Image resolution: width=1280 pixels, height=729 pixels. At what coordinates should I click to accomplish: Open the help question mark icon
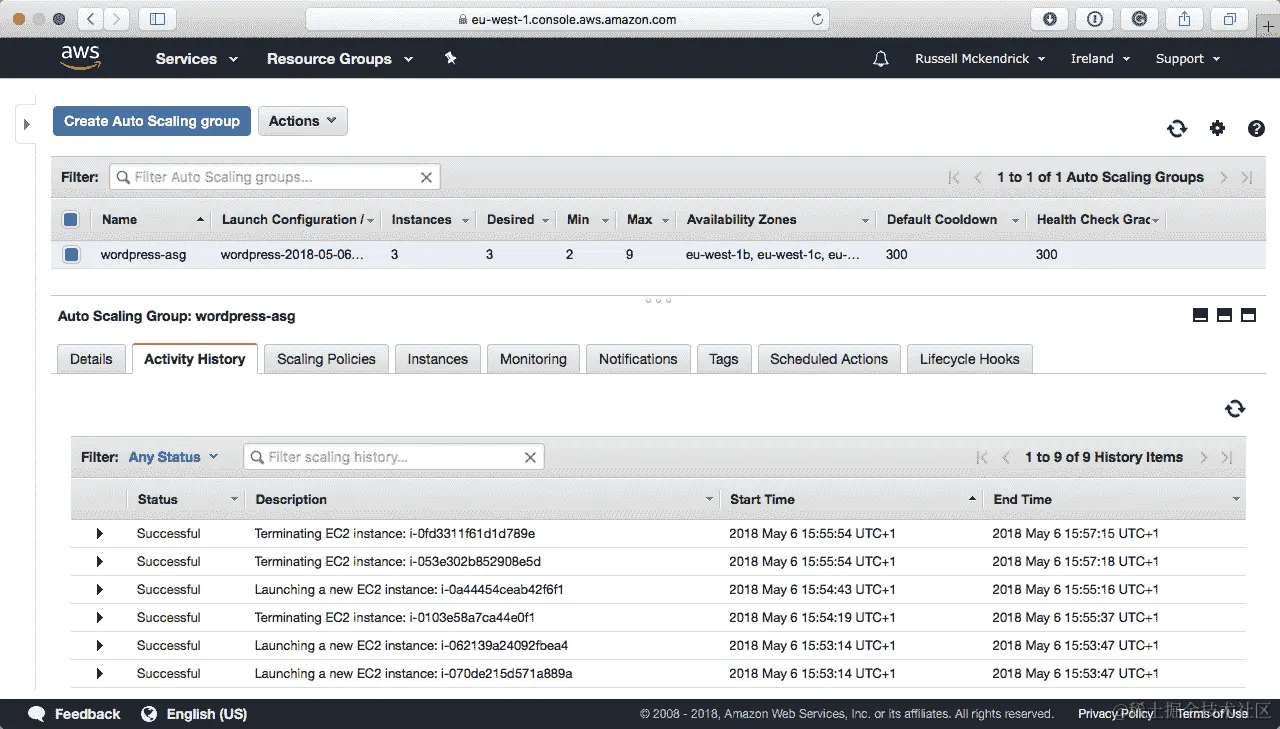(x=1257, y=128)
